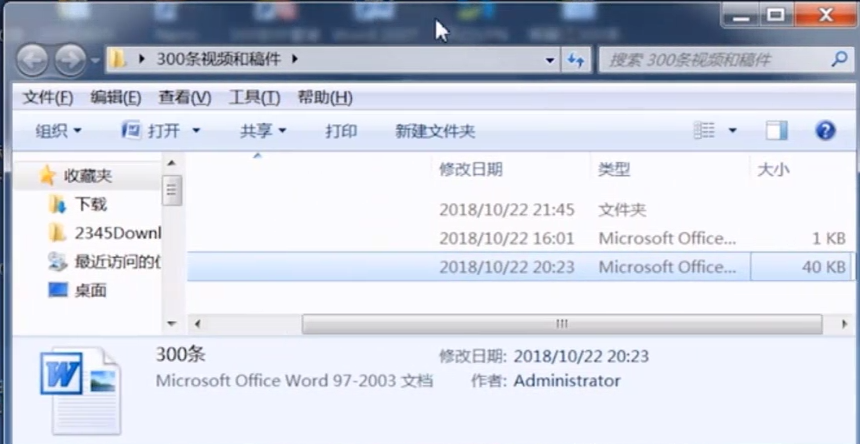Expand the arrow after 300条视频和稿件 breadcrumb

click(x=295, y=59)
